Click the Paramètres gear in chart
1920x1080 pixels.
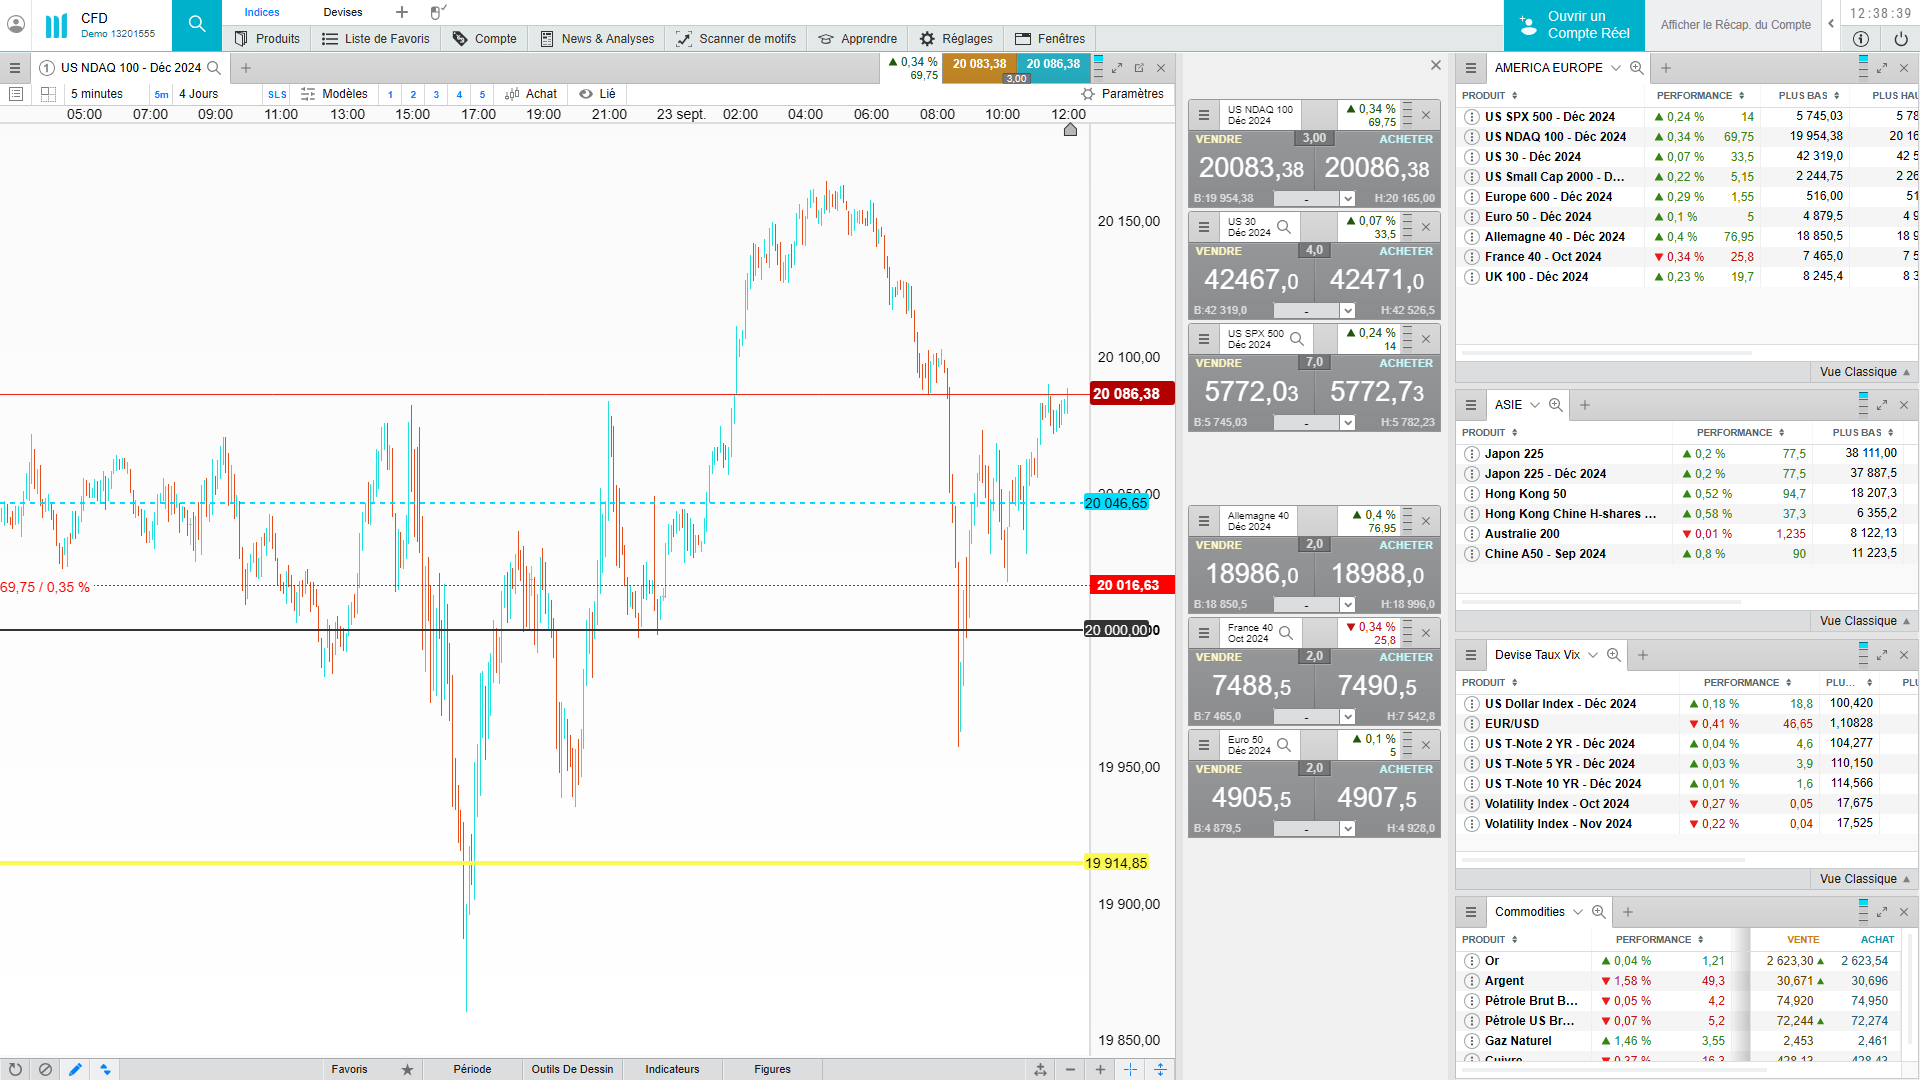[x=1088, y=94]
